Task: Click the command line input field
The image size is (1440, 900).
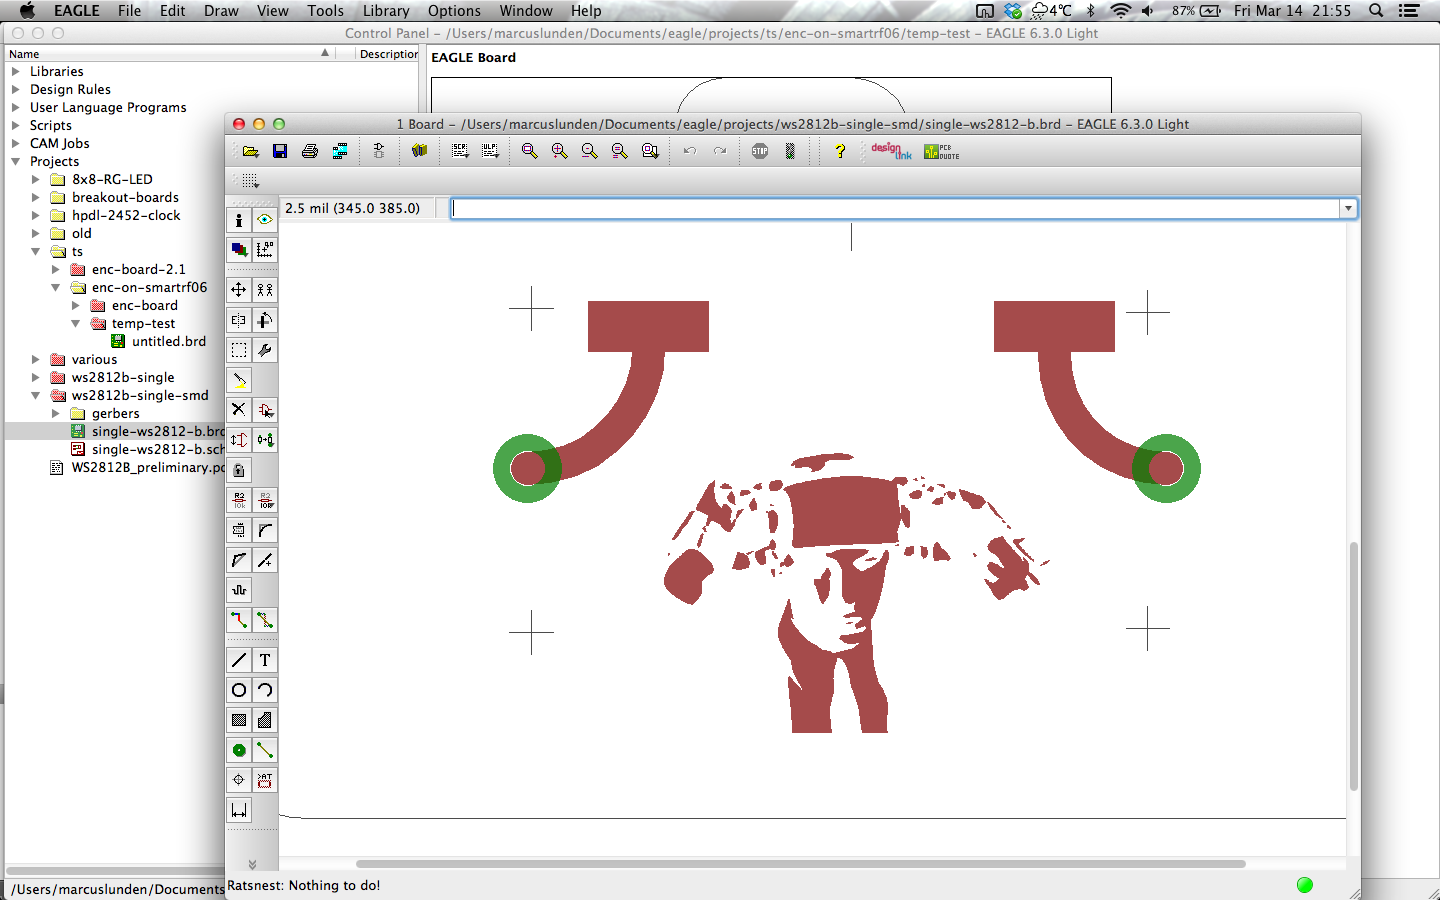Action: coord(896,208)
